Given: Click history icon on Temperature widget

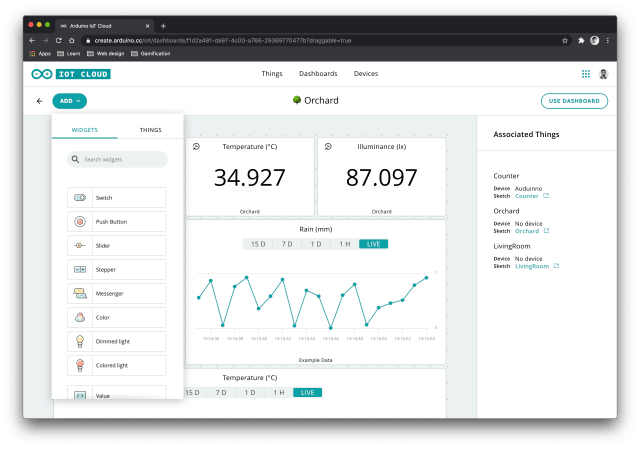Looking at the screenshot, I should (196, 147).
